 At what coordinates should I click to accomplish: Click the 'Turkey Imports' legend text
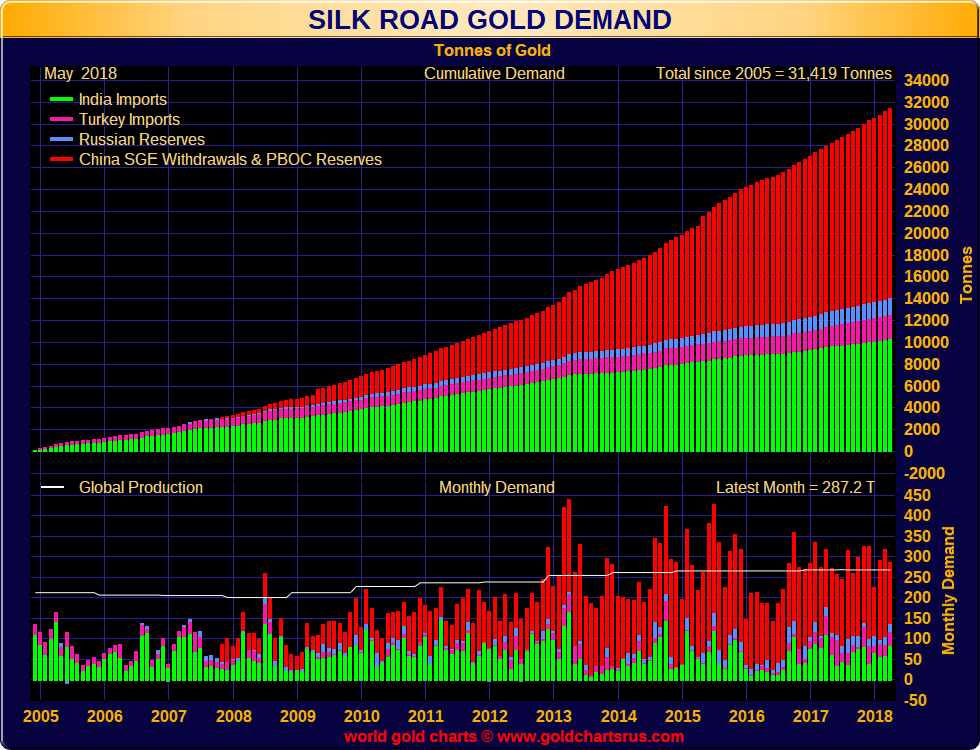(130, 120)
